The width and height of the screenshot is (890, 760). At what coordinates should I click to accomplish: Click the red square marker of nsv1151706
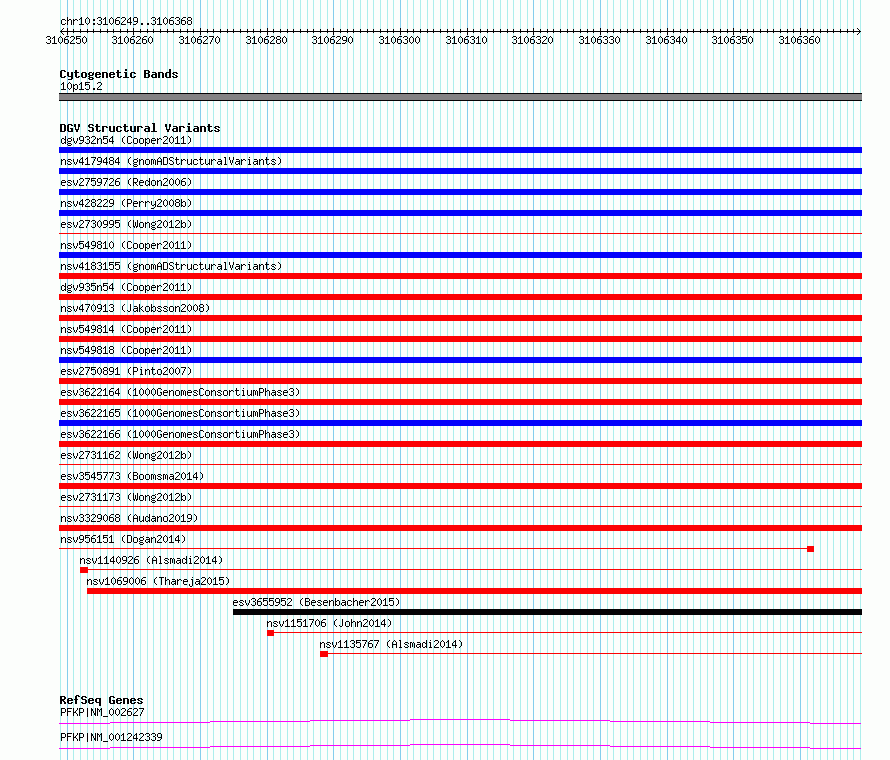pos(271,633)
